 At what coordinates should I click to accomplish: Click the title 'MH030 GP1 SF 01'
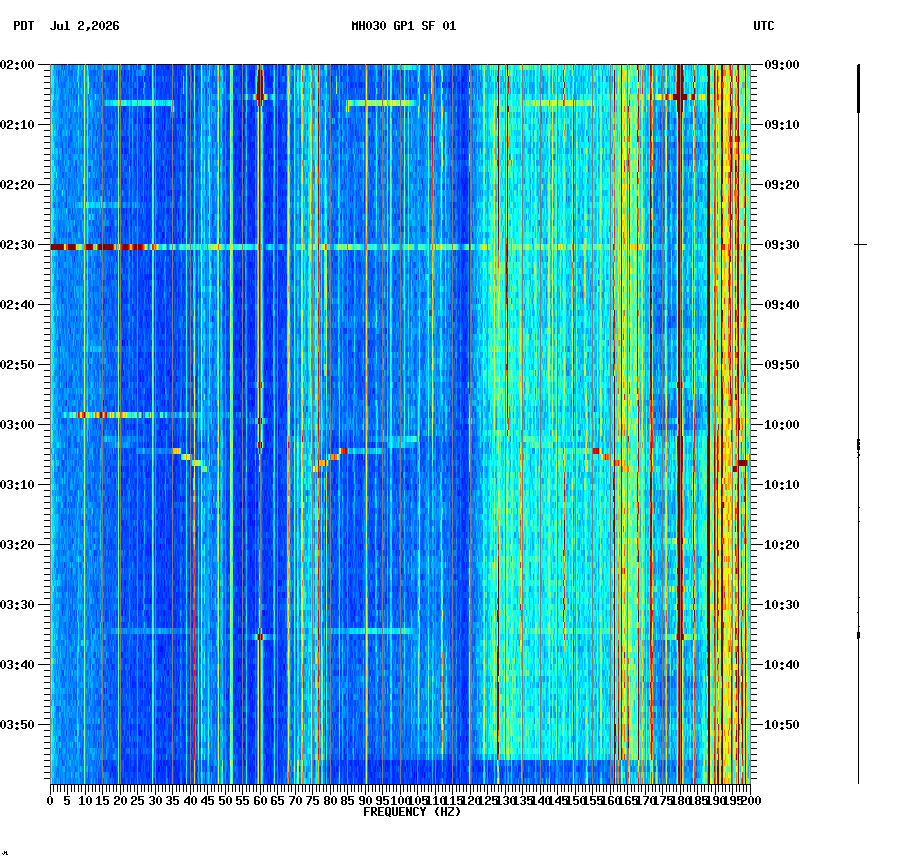click(403, 26)
